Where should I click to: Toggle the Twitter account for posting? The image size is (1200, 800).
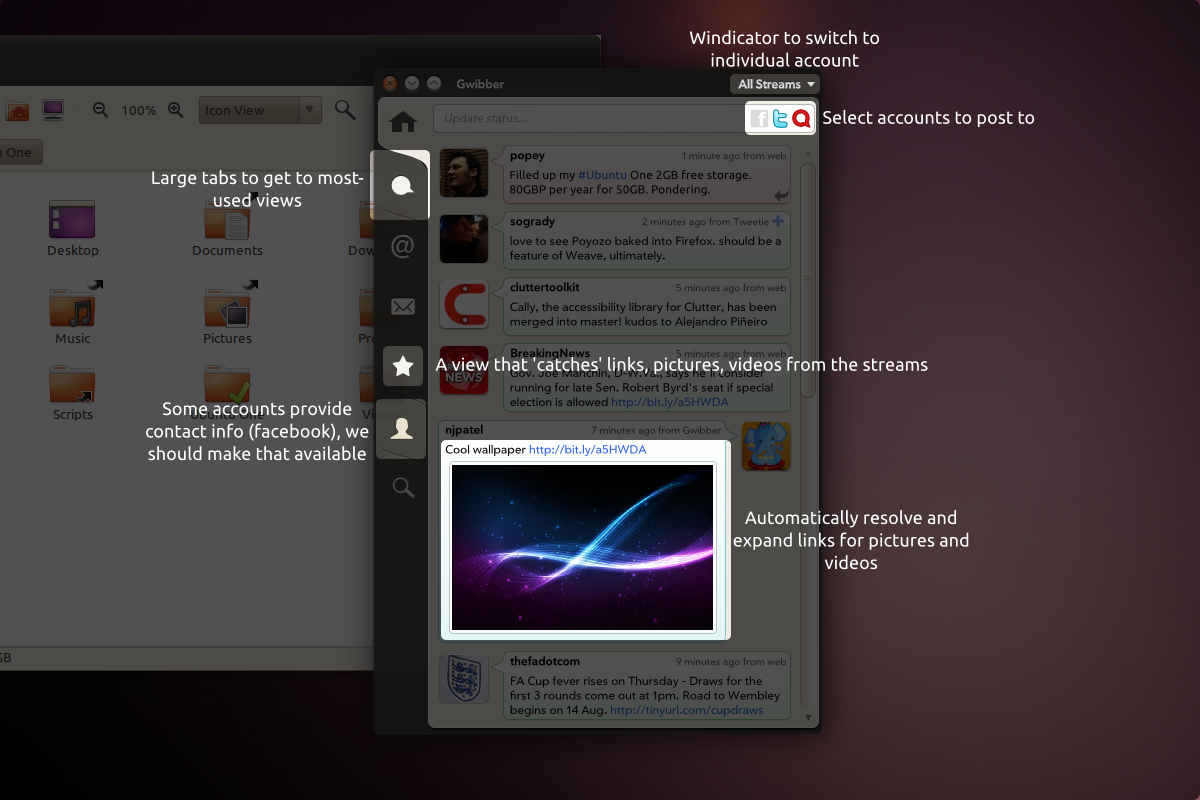780,119
